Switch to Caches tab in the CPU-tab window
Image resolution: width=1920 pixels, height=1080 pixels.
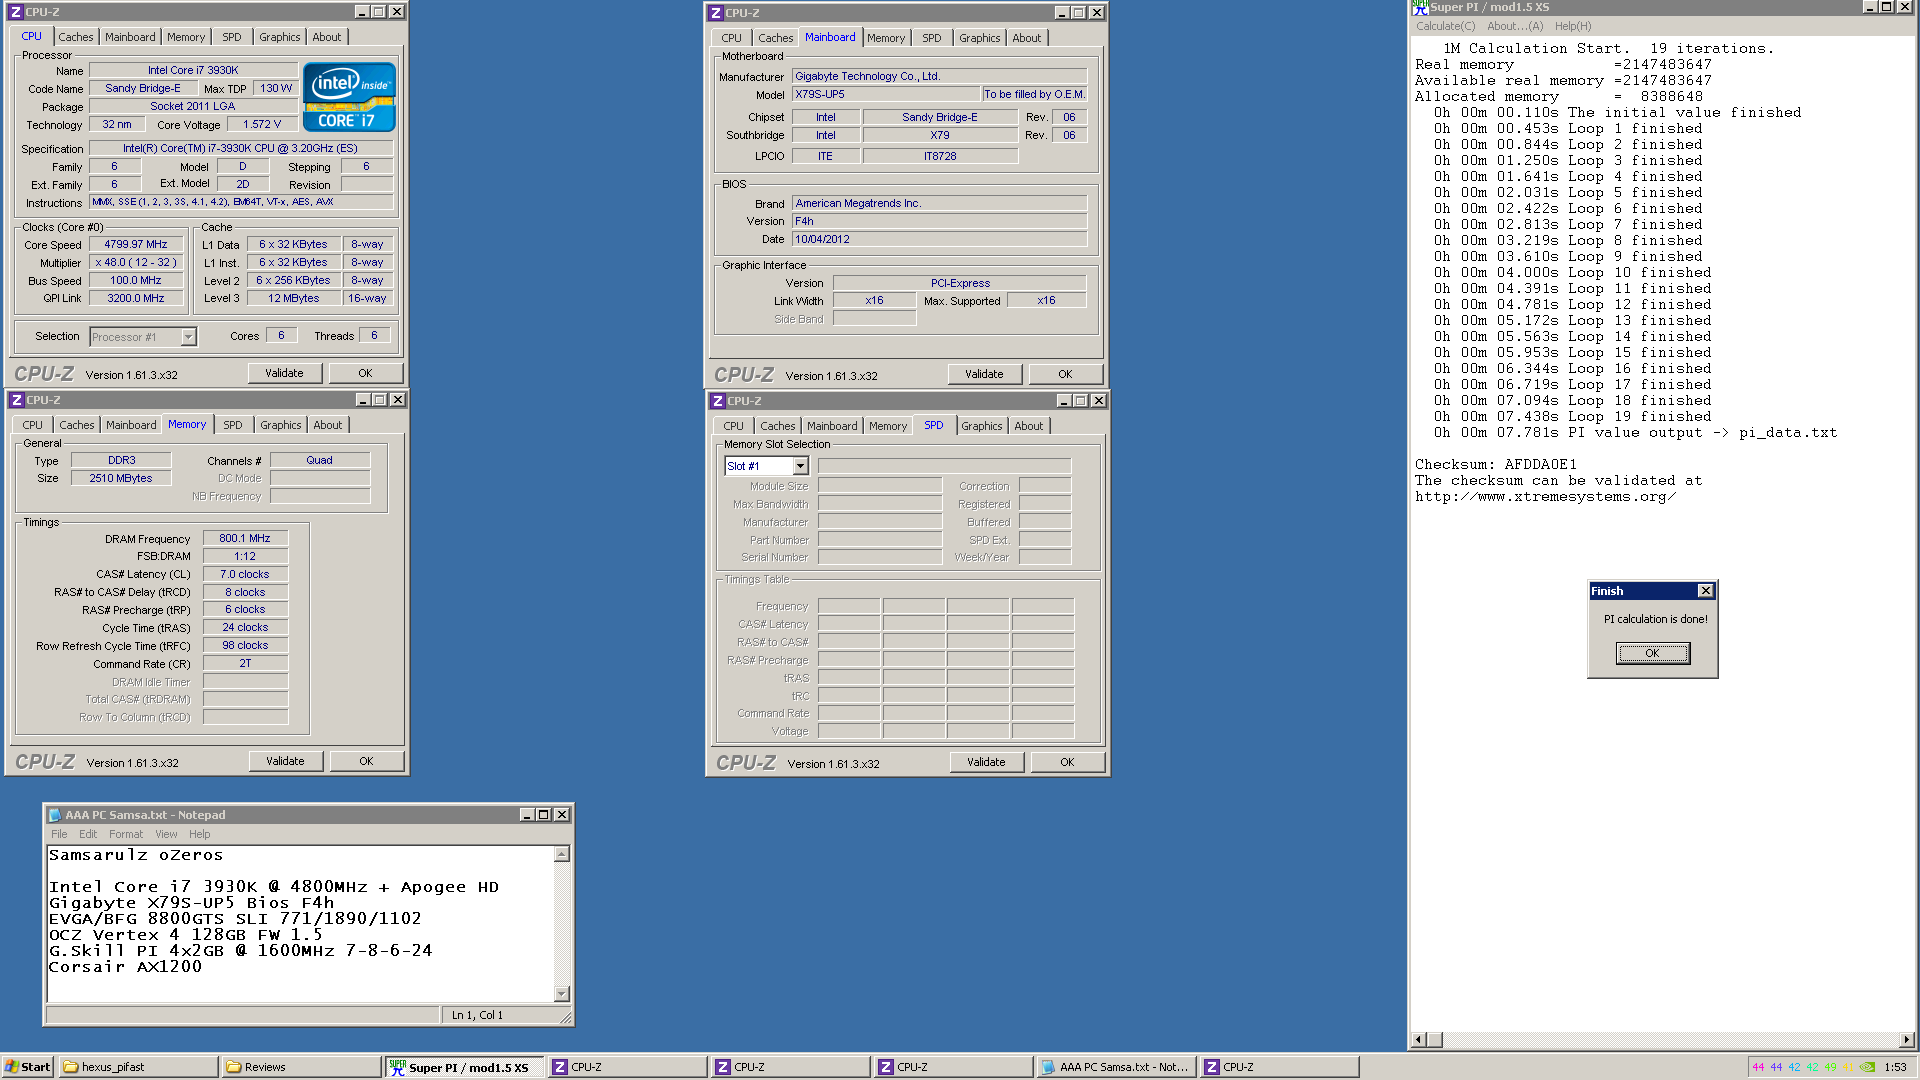click(75, 37)
